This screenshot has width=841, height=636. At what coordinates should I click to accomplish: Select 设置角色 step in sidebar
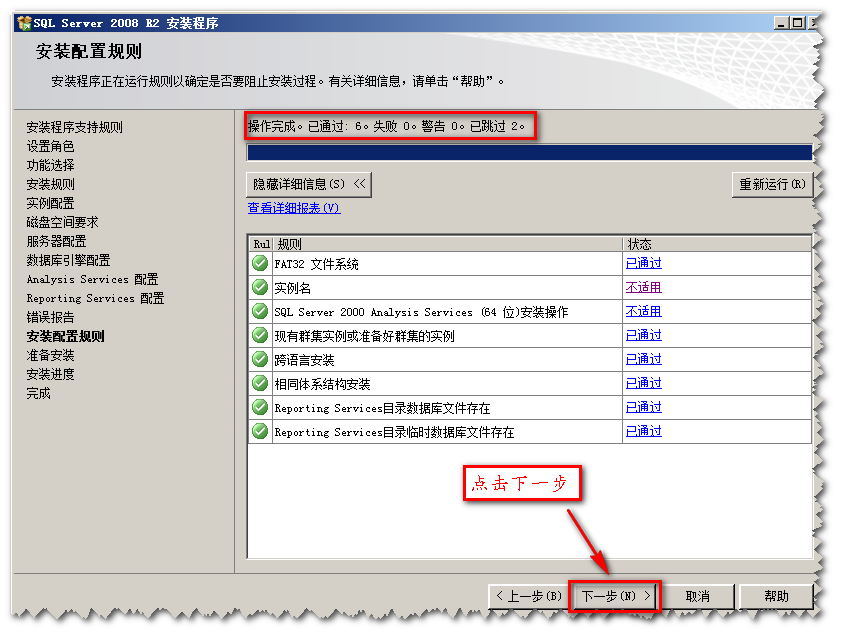click(x=50, y=146)
